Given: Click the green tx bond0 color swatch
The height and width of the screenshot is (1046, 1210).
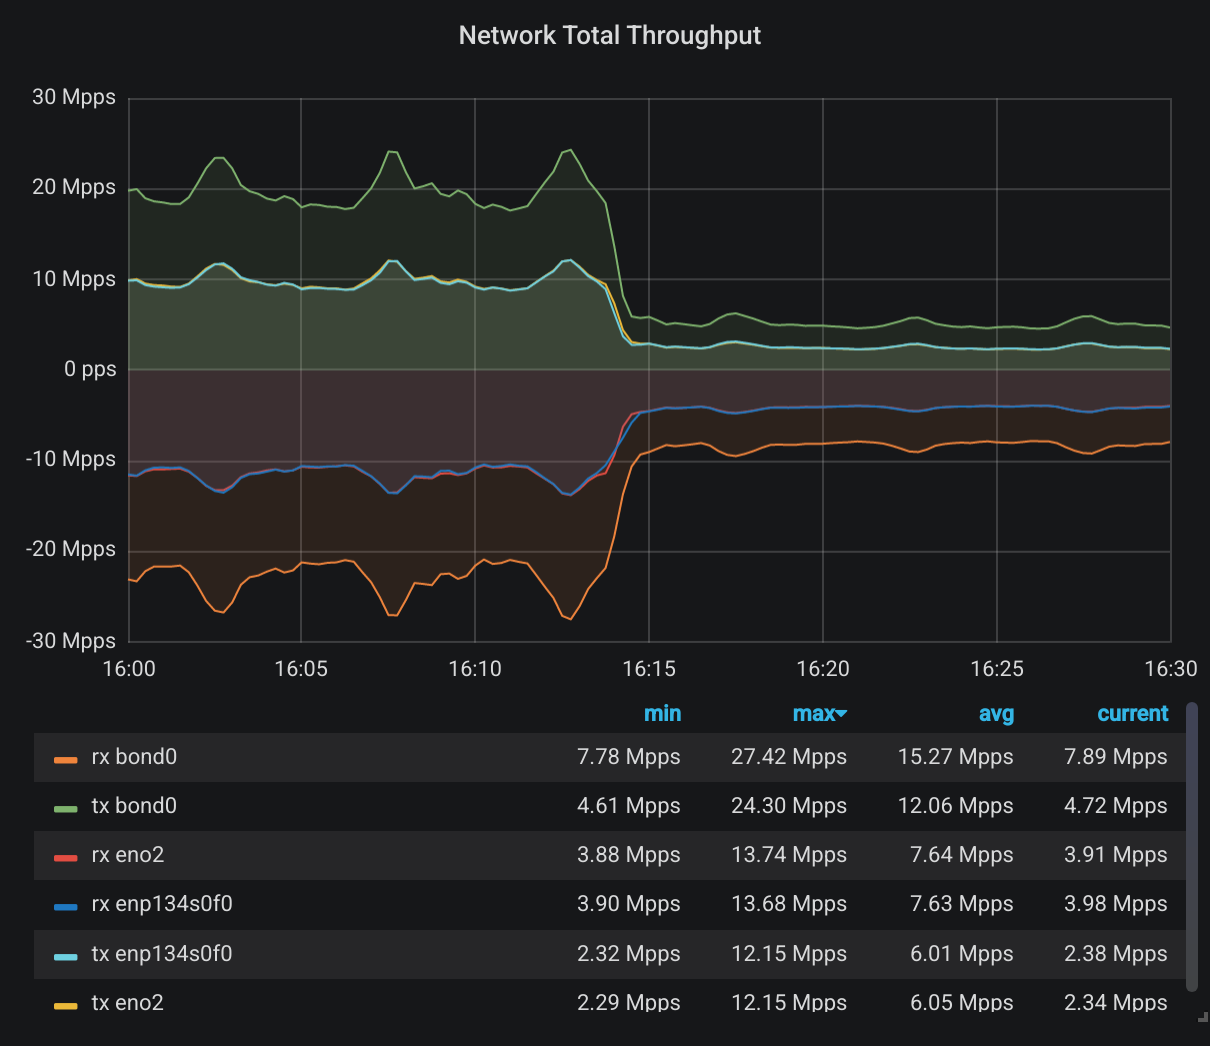Looking at the screenshot, I should coord(66,808).
